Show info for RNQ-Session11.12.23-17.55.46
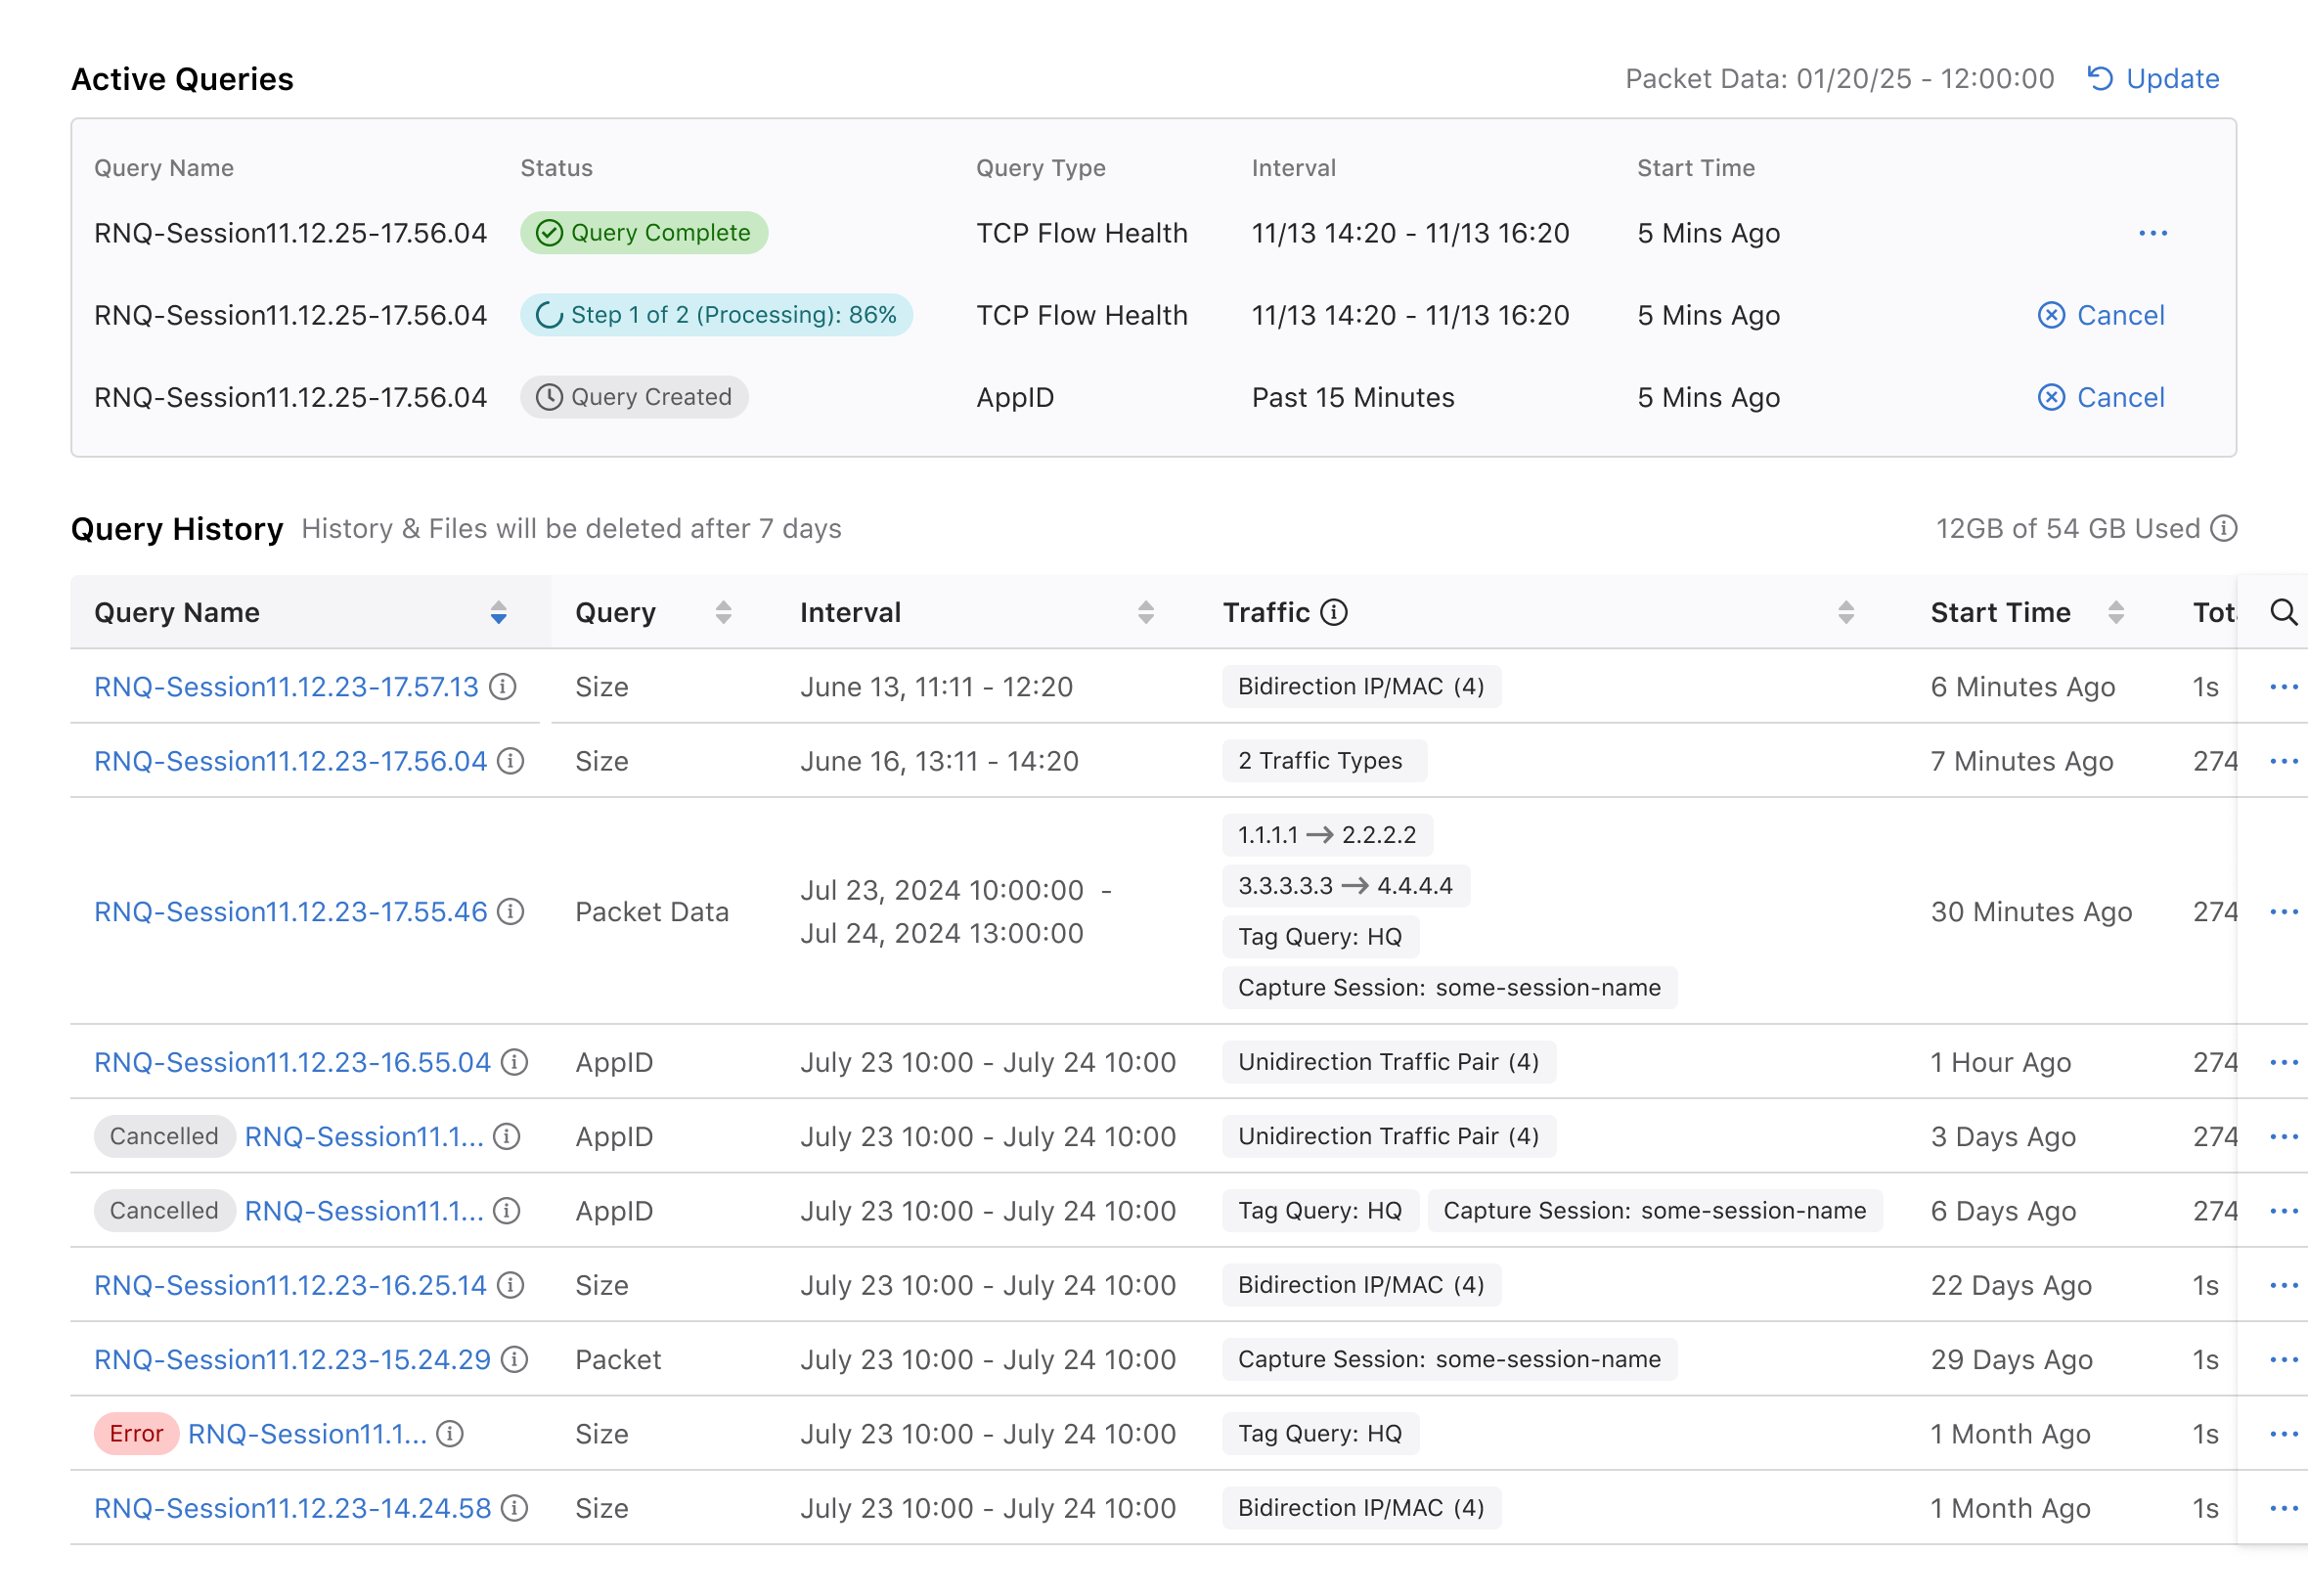Screen dimensions: 2308x1596 tap(511, 912)
